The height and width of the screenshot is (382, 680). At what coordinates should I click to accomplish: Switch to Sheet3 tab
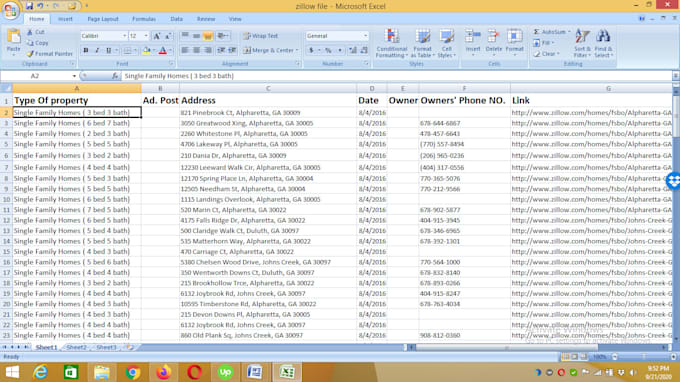point(106,347)
